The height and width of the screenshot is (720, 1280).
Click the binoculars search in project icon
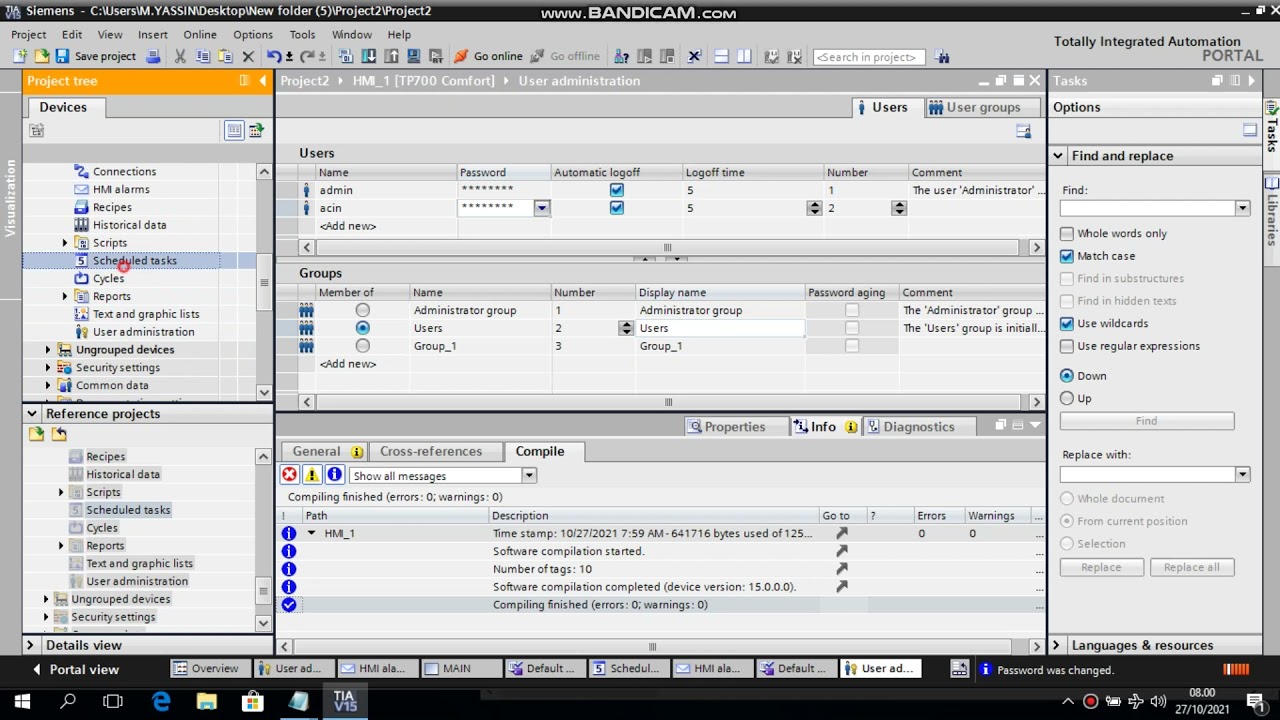click(942, 57)
